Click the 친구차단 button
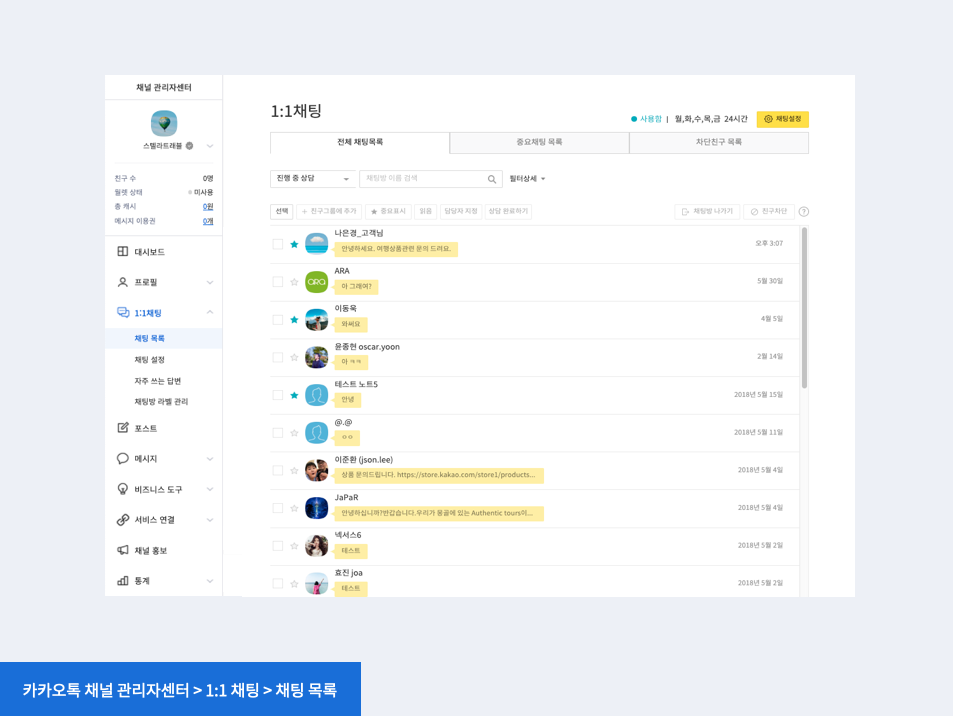Image resolution: width=953 pixels, height=716 pixels. pos(768,212)
